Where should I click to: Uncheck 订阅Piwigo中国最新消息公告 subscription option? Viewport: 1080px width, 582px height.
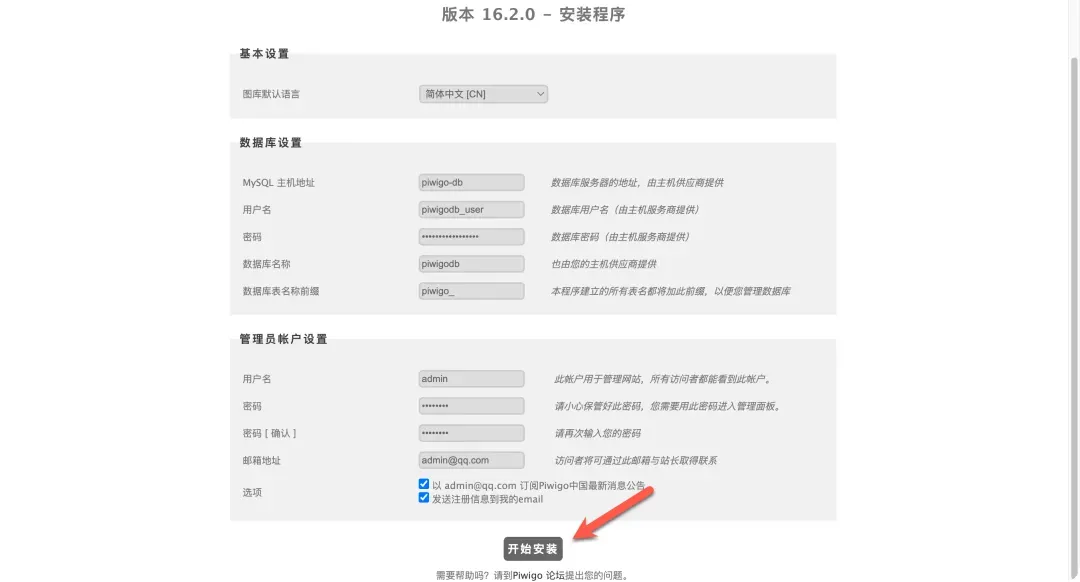click(x=423, y=483)
